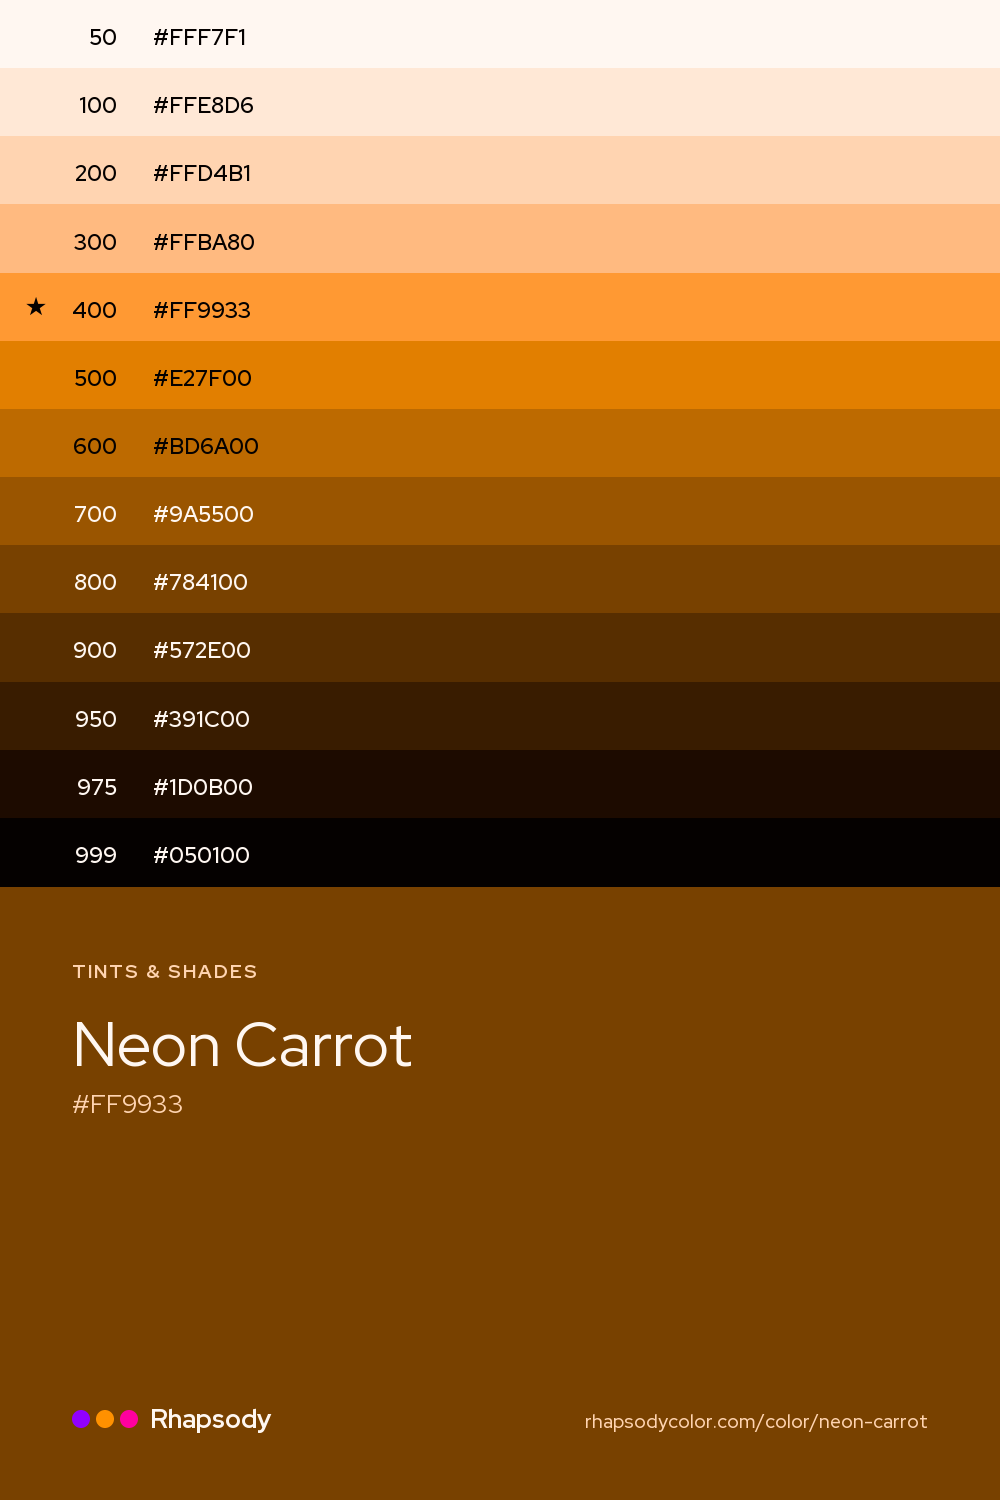Click the TINTS & SHADES heading
1000x1500 pixels.
[x=165, y=971]
